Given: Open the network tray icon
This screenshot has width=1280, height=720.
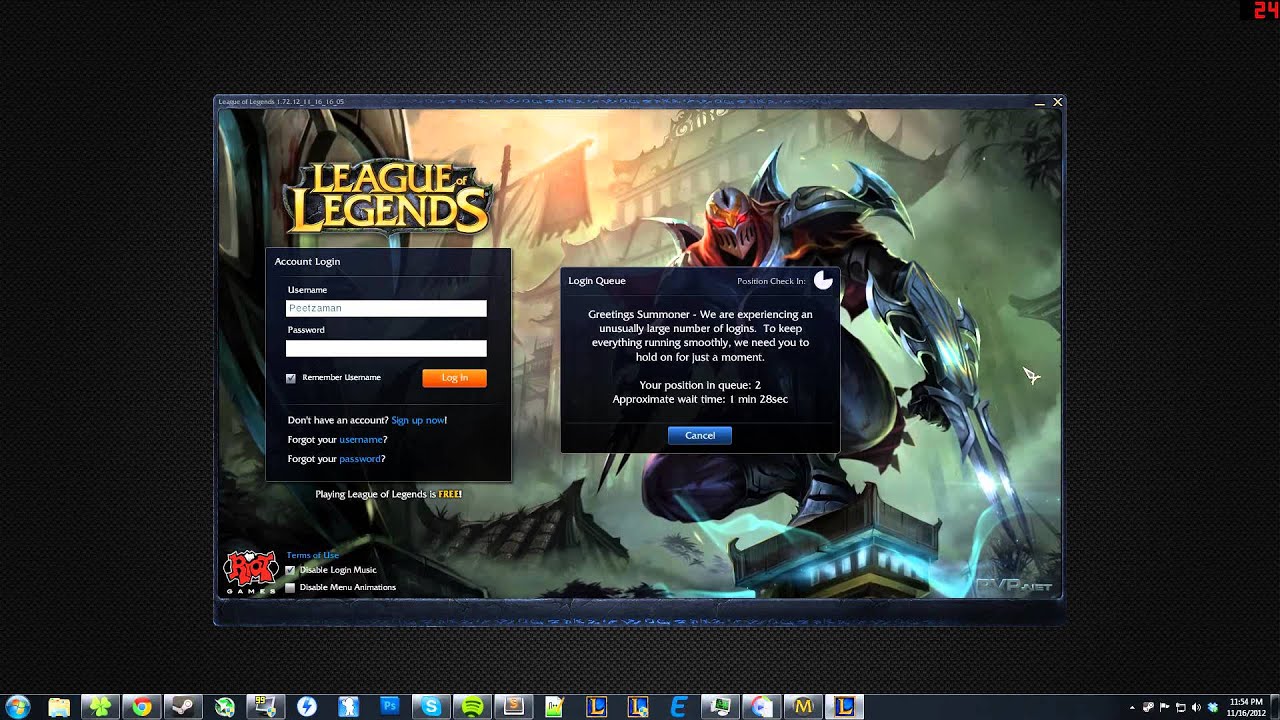Looking at the screenshot, I should click(x=1180, y=707).
